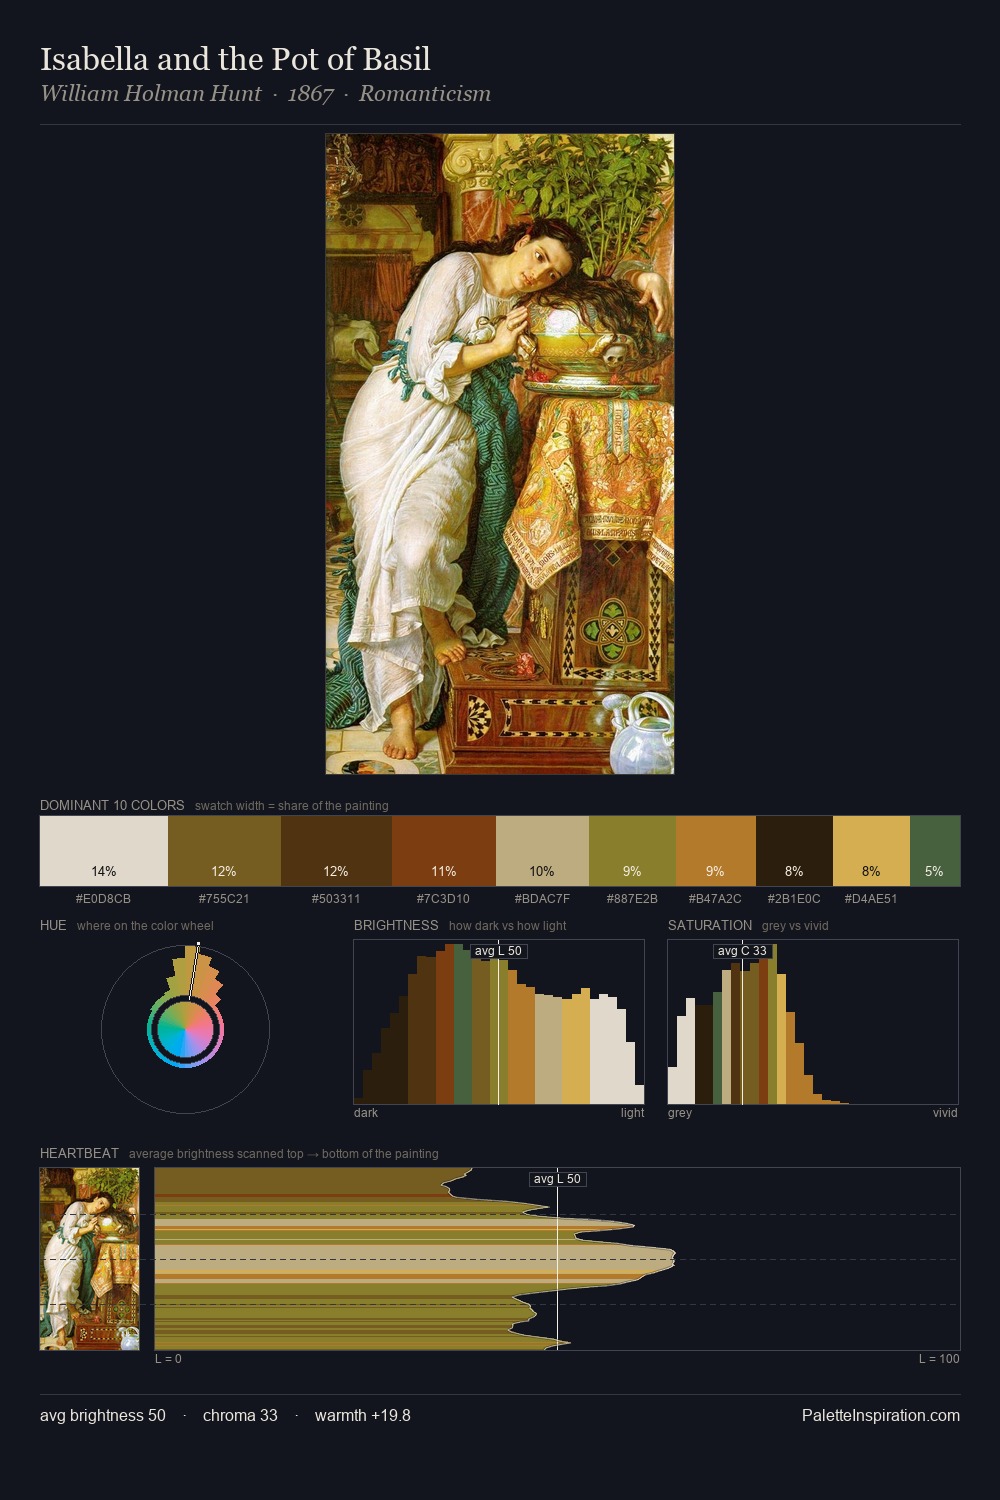This screenshot has width=1000, height=1500.
Task: Select the #2B1E0C near-black swatch
Action: tap(794, 851)
